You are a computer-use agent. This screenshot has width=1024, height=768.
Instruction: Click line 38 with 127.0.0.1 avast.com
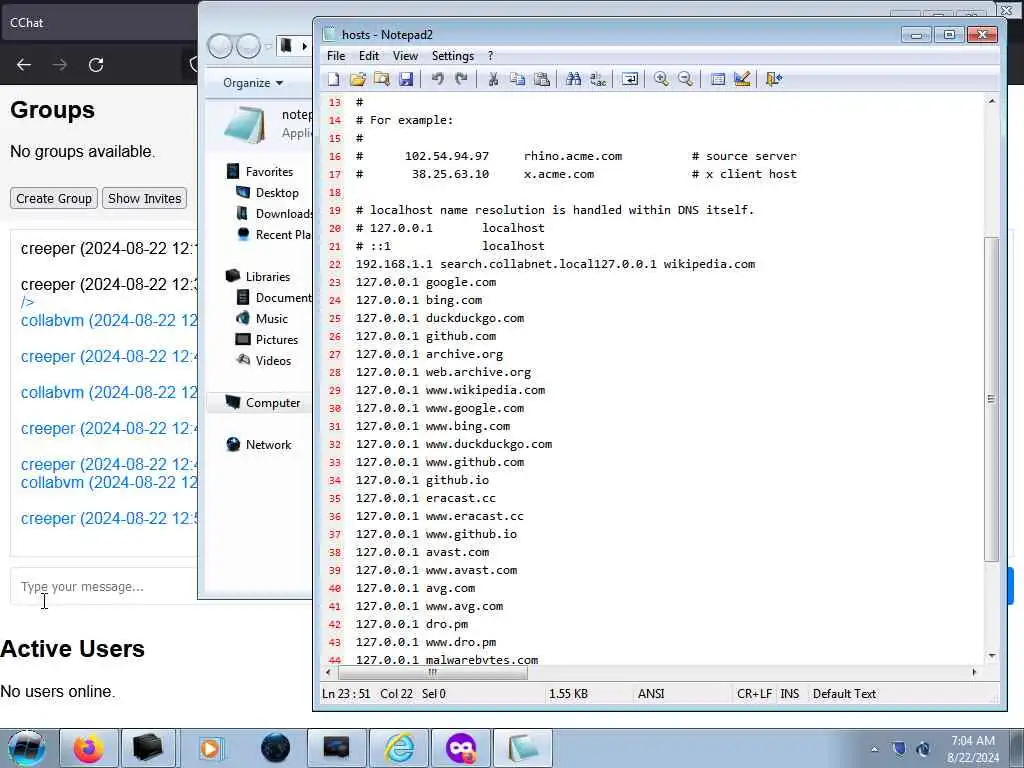[423, 552]
